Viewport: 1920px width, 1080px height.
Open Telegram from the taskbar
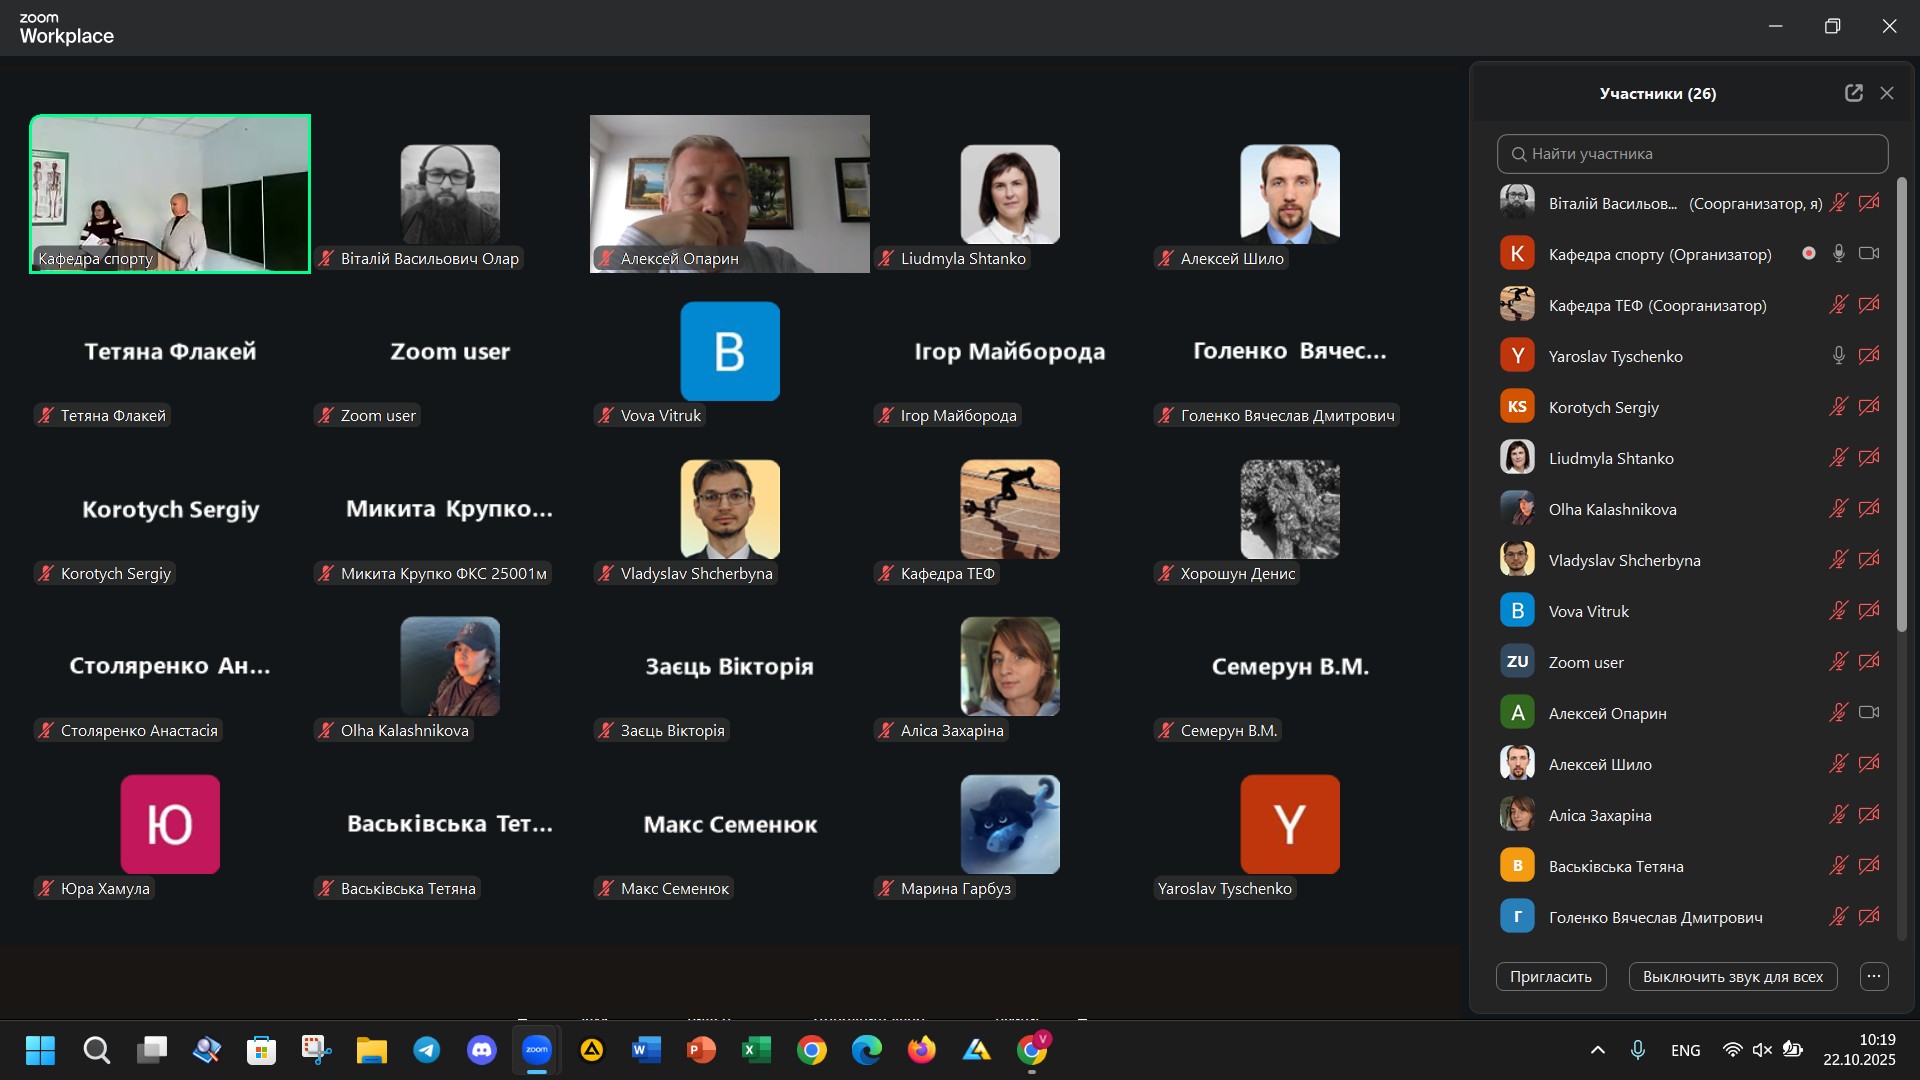point(427,1050)
